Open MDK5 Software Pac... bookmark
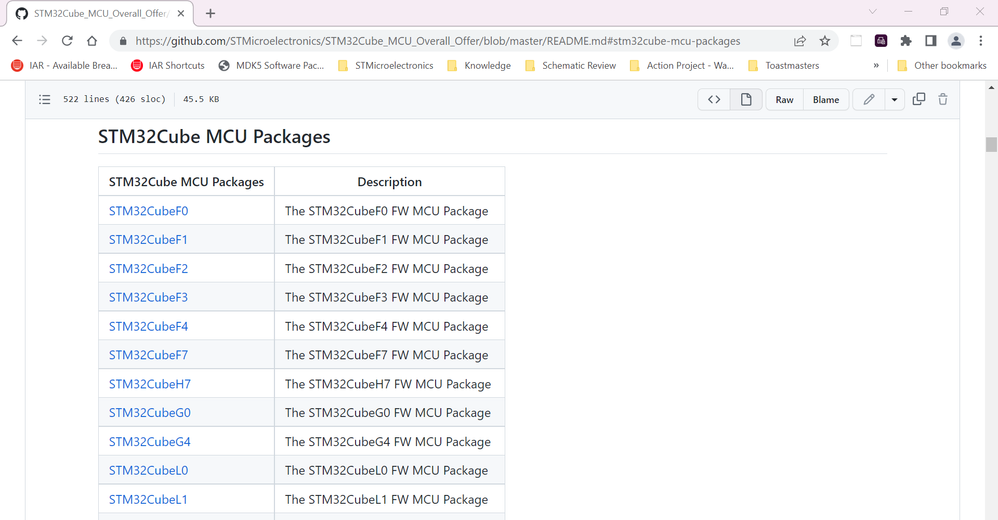 point(271,66)
